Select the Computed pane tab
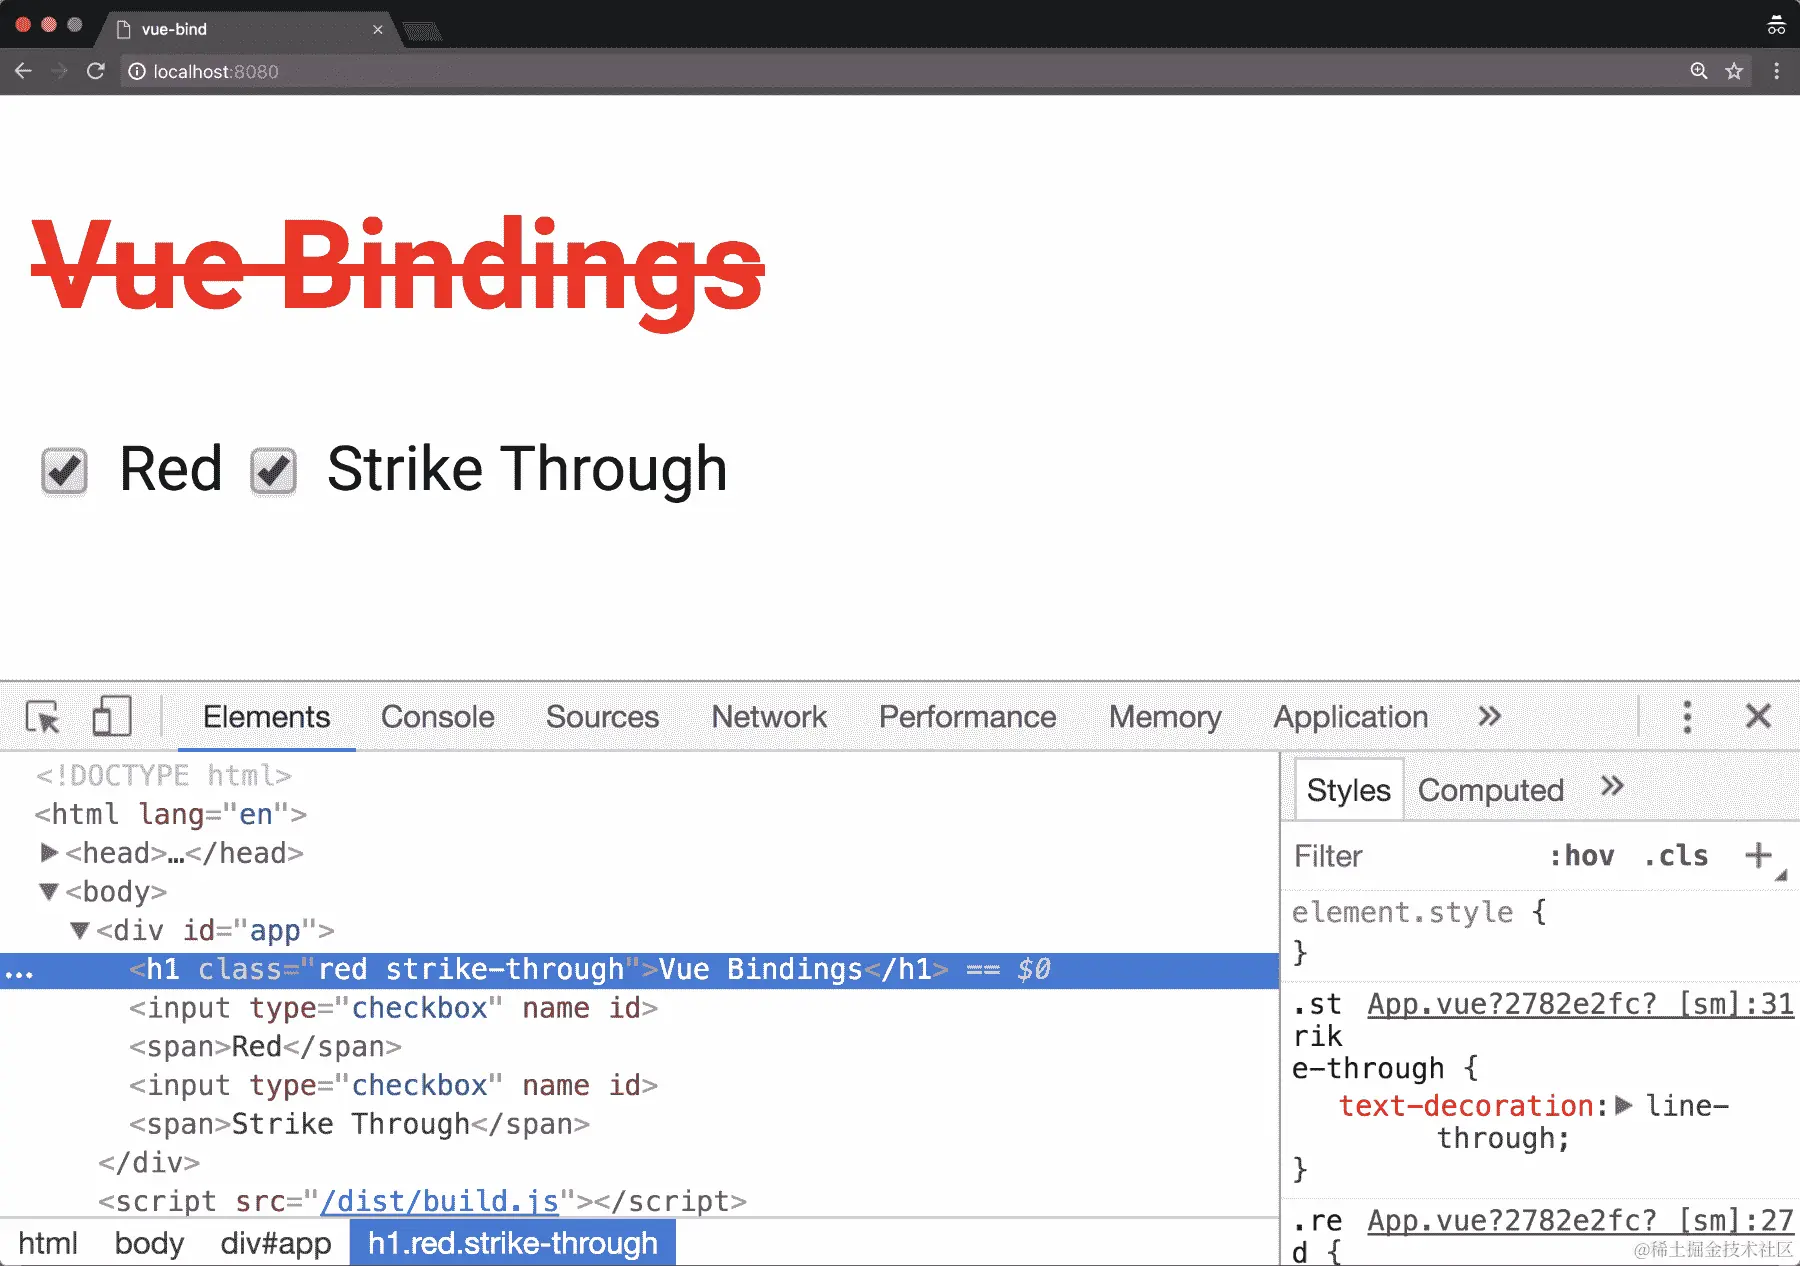This screenshot has height=1266, width=1800. [1490, 790]
